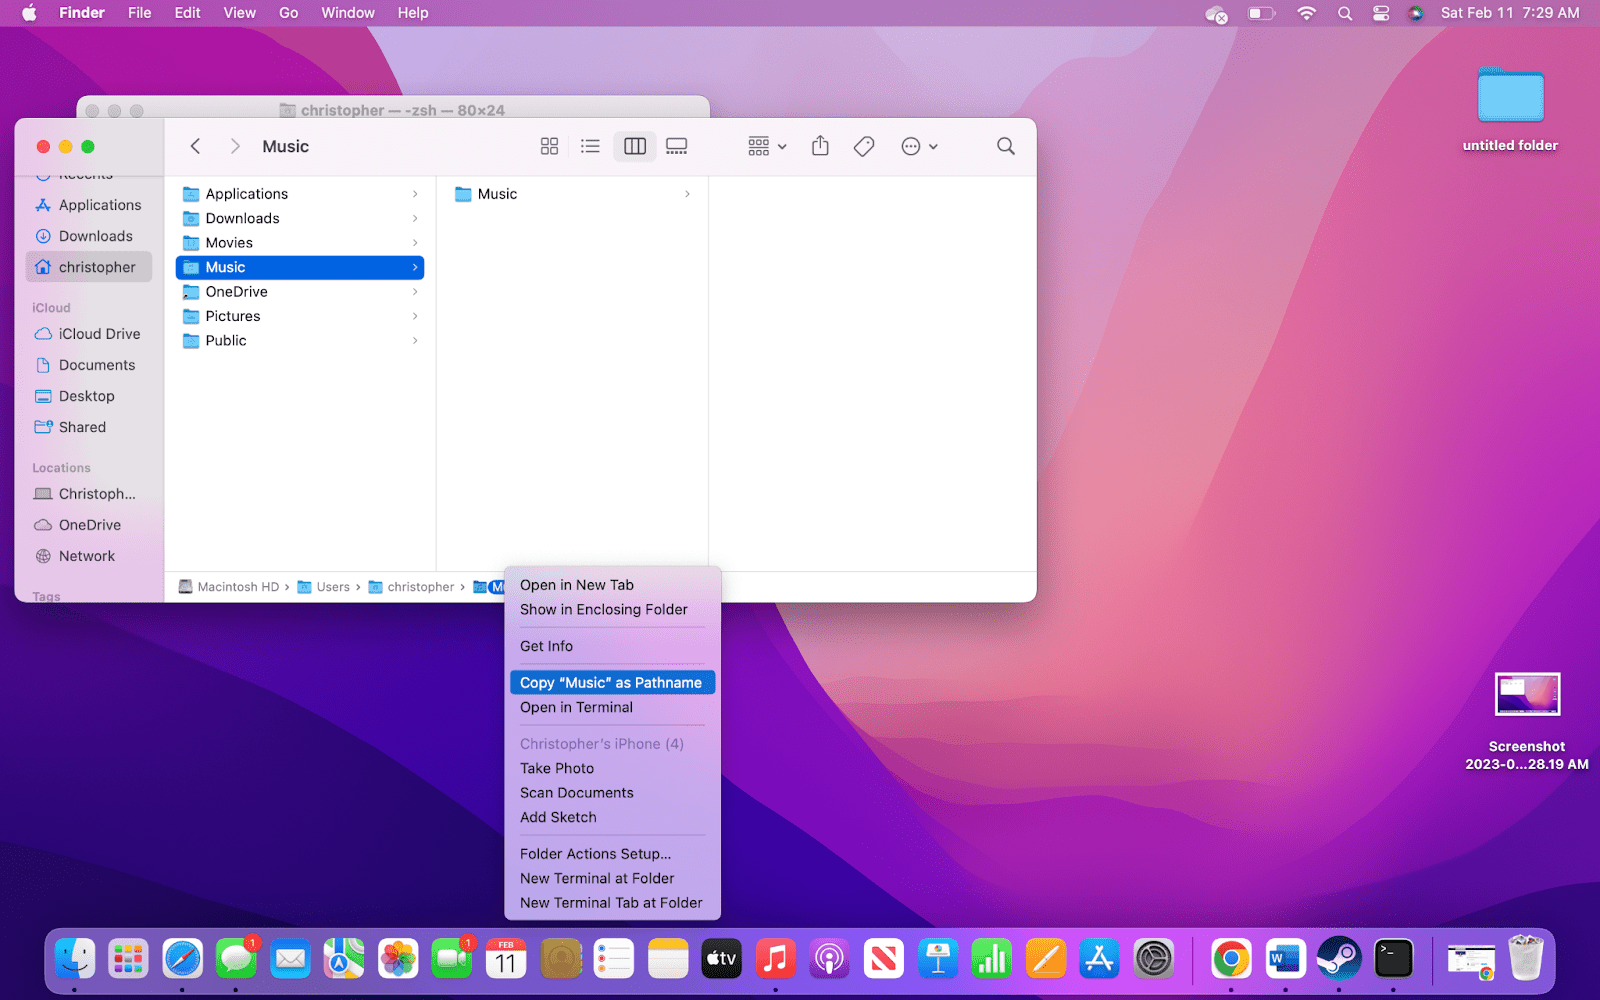Go forward with the Finder forward arrow
1600x1000 pixels.
pos(235,146)
